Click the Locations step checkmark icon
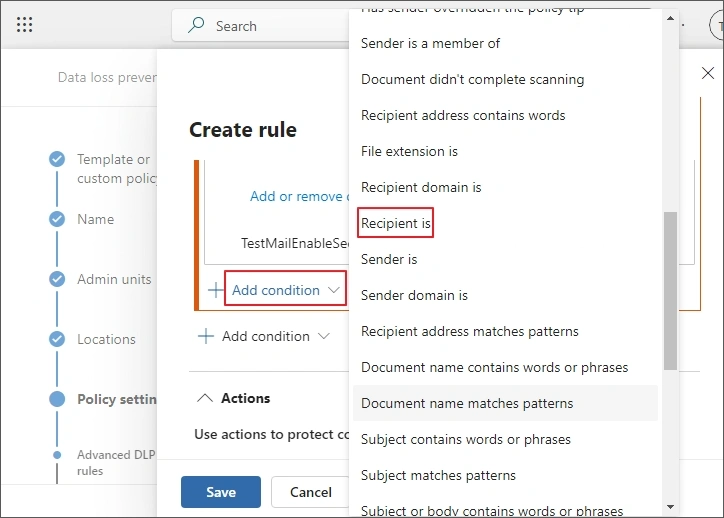Image resolution: width=724 pixels, height=518 pixels. pyautogui.click(x=57, y=339)
